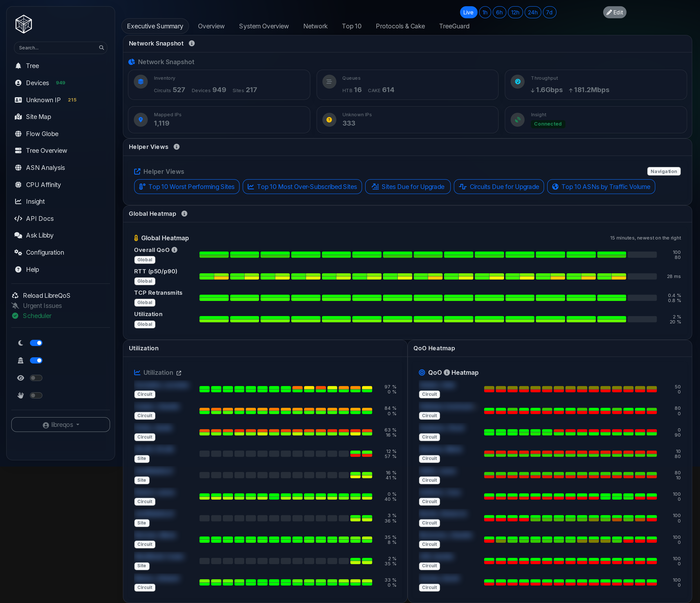Switch to the Protocols & Cake tab
Screen dimensions: 700x603
click(x=400, y=26)
